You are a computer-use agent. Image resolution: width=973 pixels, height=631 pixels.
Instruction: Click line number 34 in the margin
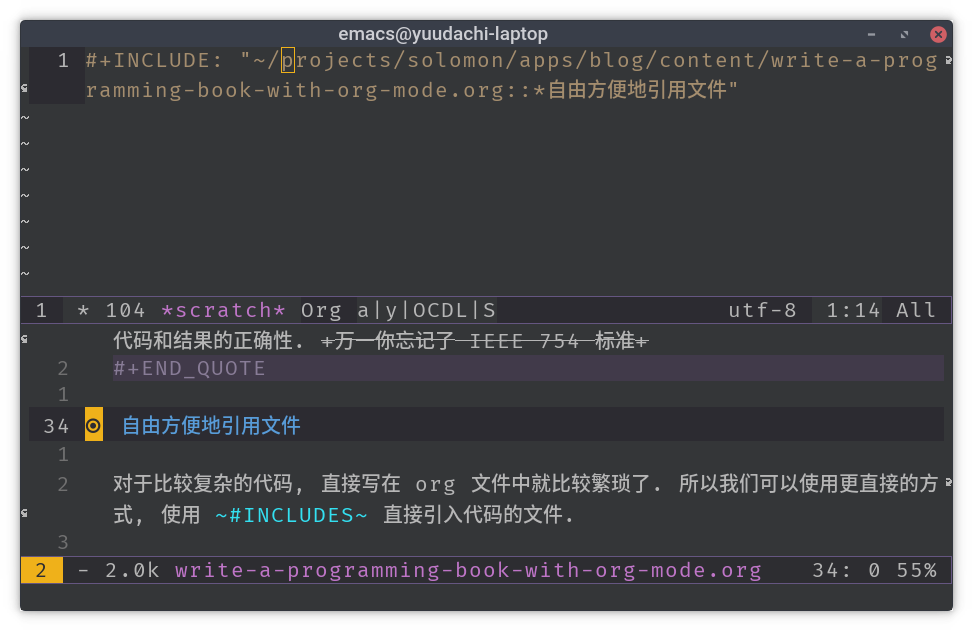(x=55, y=424)
